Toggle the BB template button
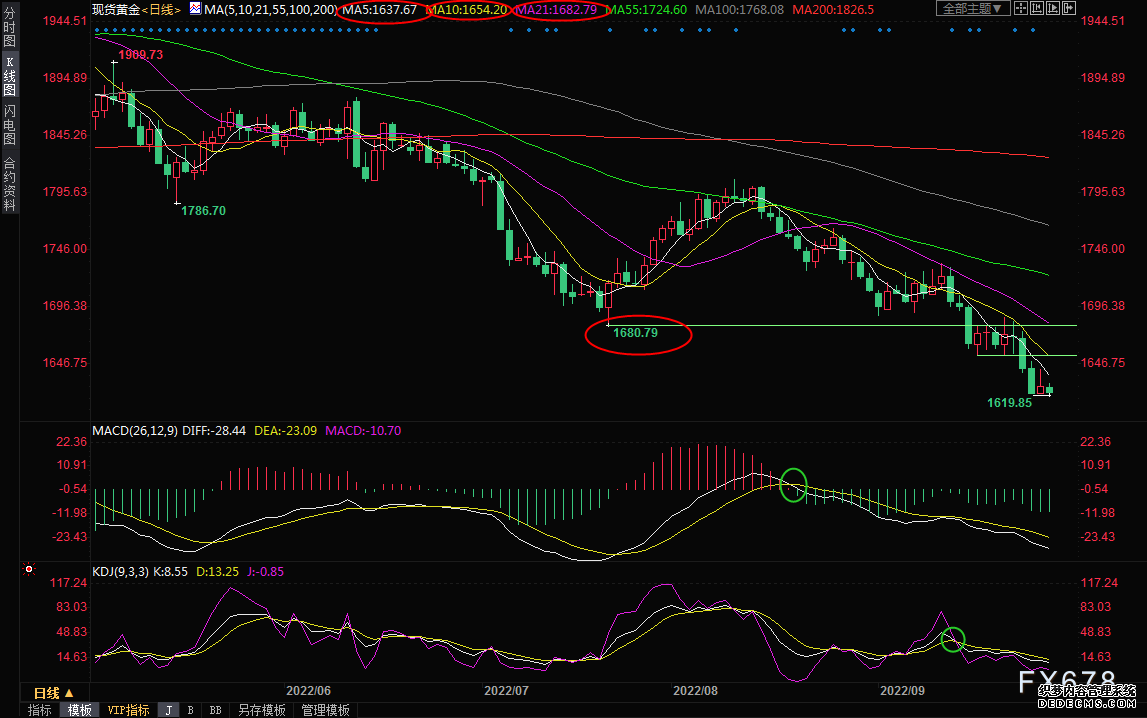The width and height of the screenshot is (1147, 718). click(215, 710)
